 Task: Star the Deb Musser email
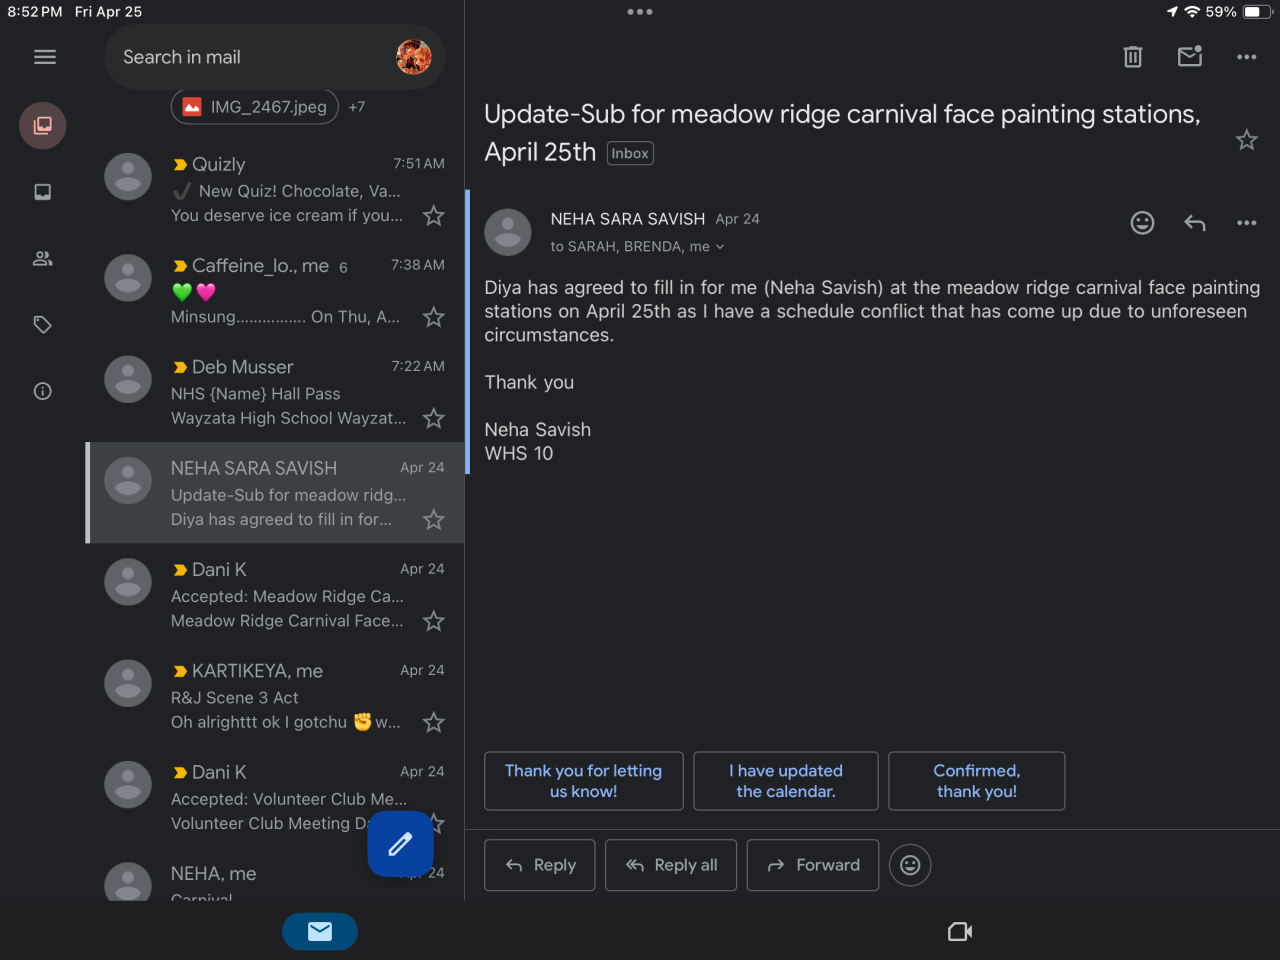433,419
